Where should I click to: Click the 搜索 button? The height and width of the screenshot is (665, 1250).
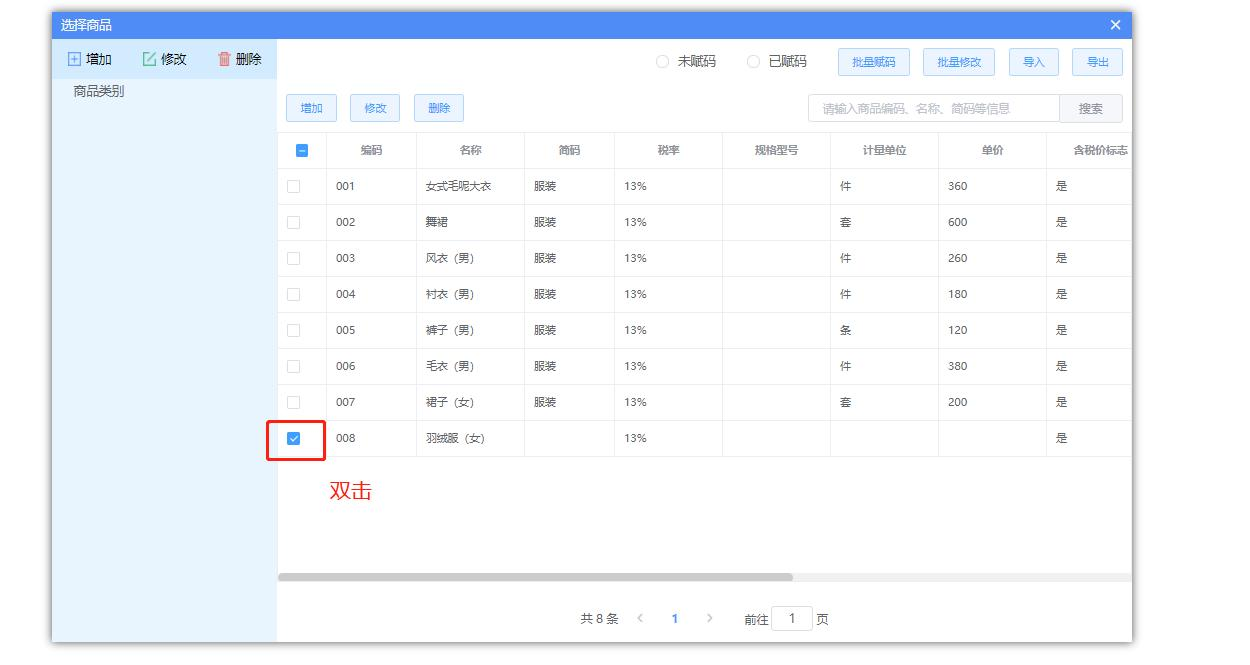pyautogui.click(x=1090, y=108)
